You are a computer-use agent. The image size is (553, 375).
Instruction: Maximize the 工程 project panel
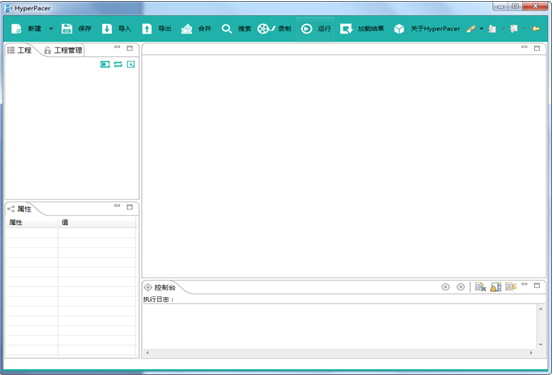(130, 48)
